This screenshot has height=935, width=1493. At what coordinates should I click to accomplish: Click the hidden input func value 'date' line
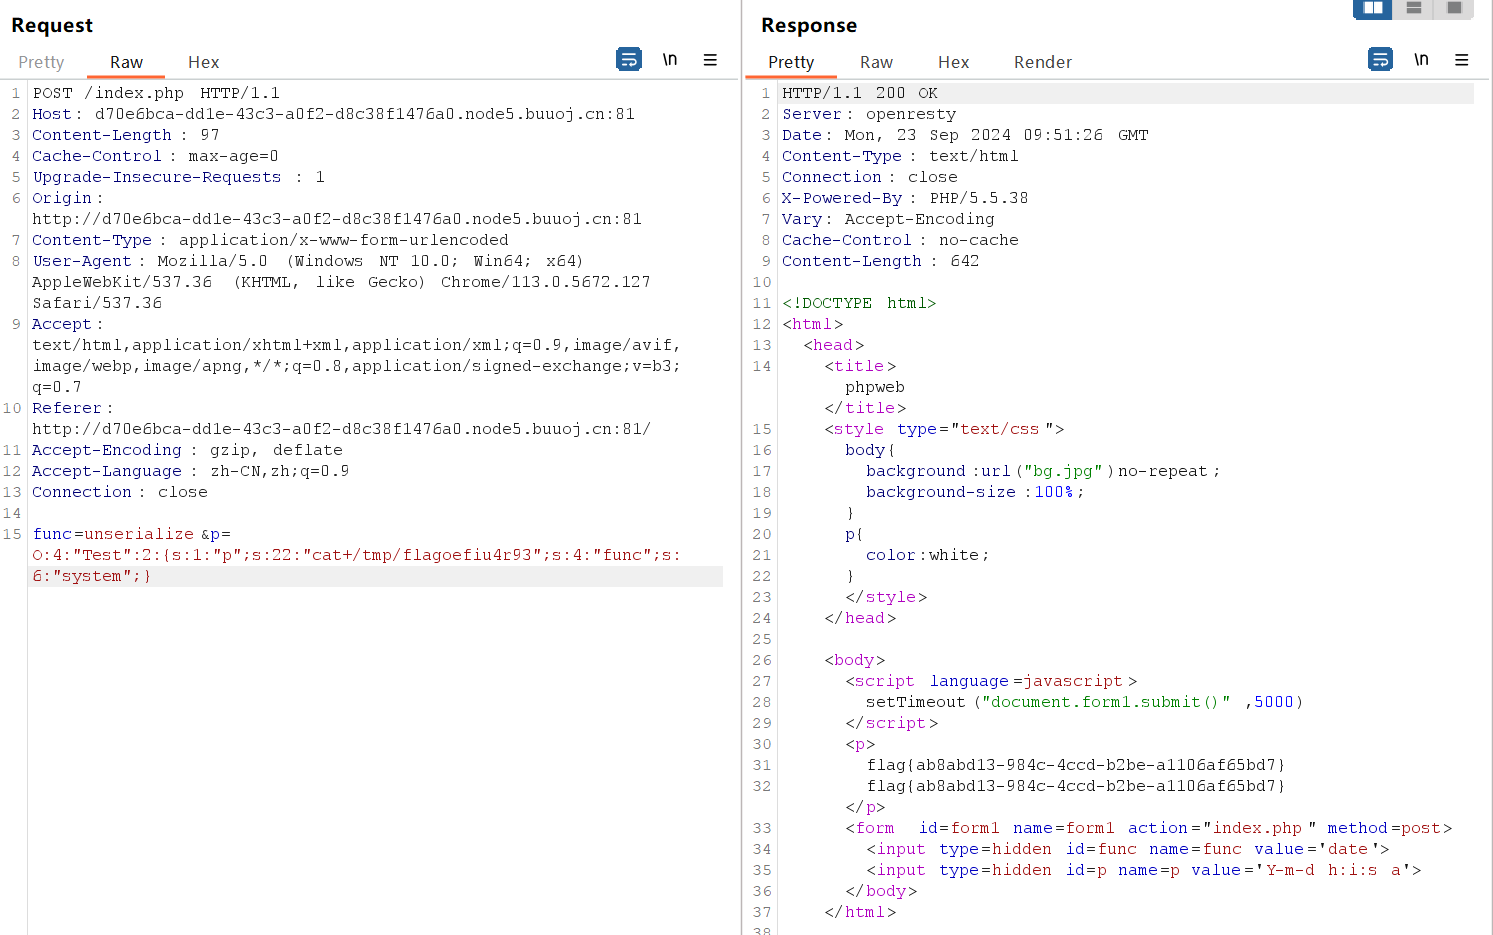pyautogui.click(x=1128, y=849)
